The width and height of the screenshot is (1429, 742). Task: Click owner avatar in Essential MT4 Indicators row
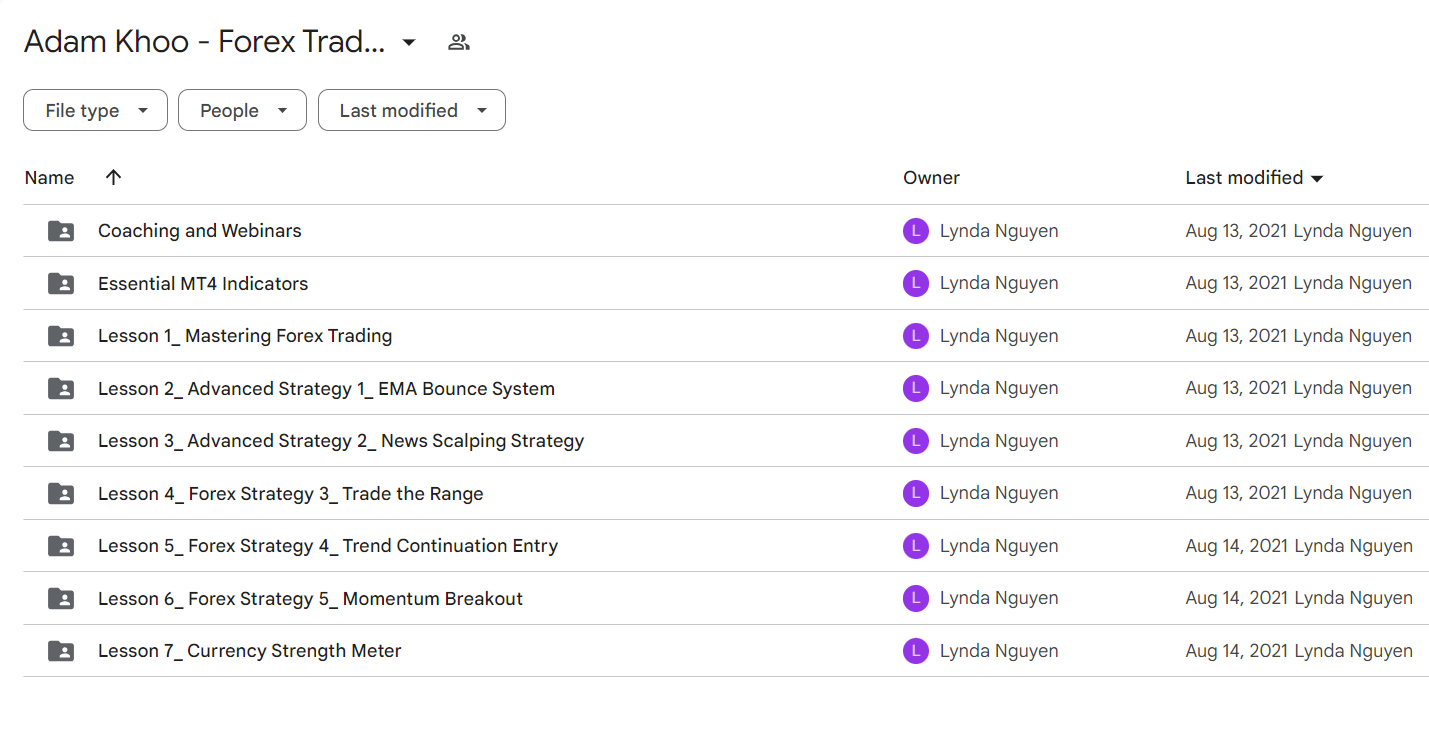point(916,284)
